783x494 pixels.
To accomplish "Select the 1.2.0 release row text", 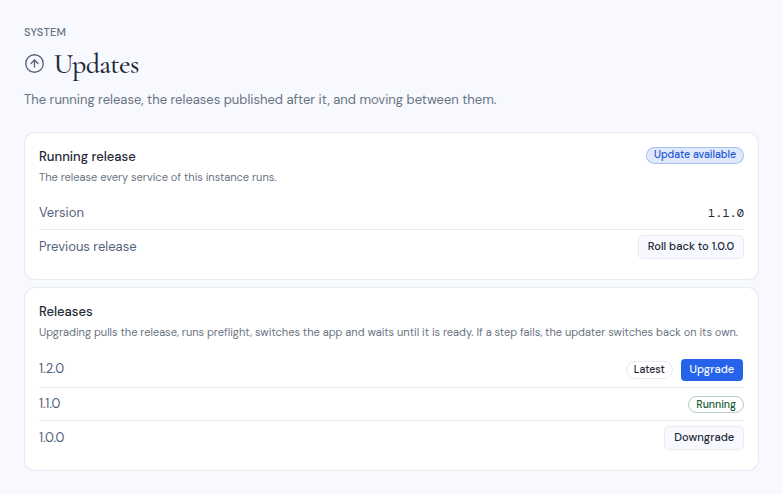I will (x=51, y=369).
